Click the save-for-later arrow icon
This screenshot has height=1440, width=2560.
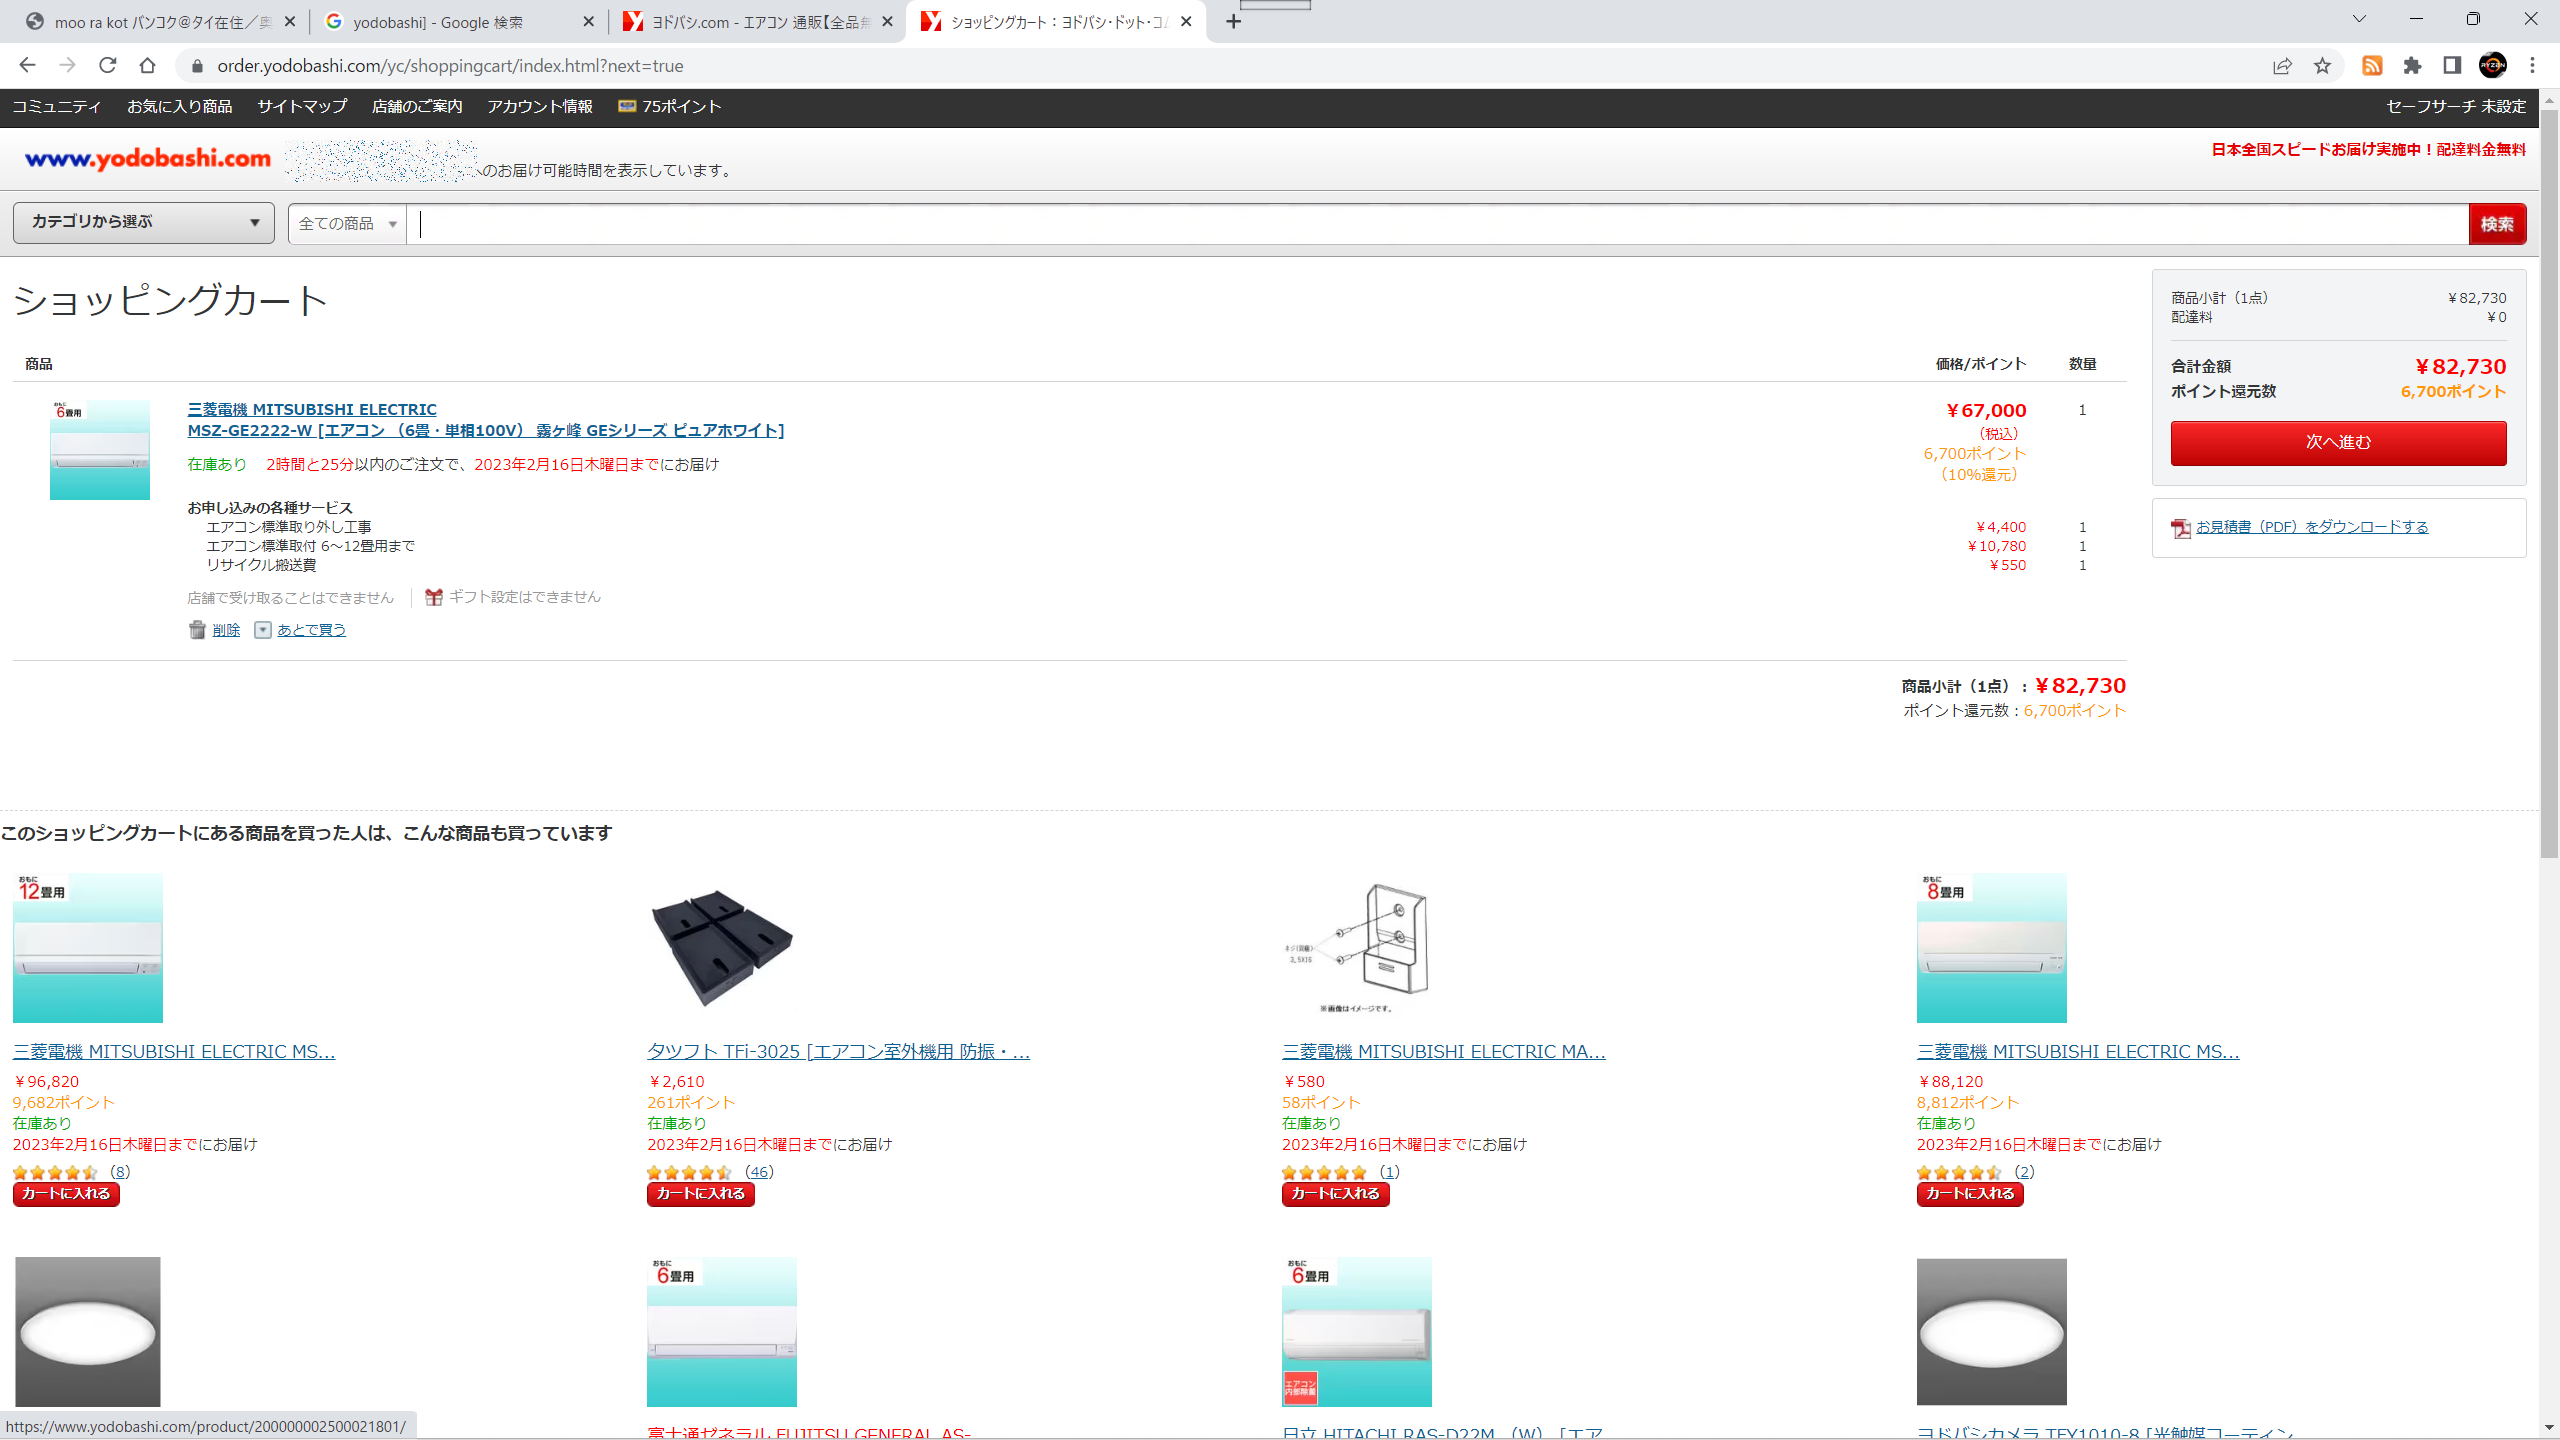pyautogui.click(x=262, y=630)
